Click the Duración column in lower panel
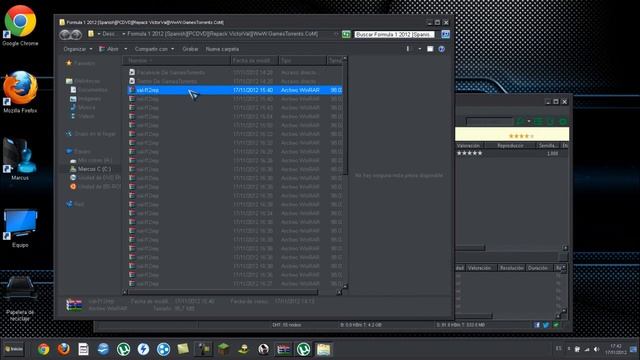Screen dimensions: 640x360 pos(538,268)
